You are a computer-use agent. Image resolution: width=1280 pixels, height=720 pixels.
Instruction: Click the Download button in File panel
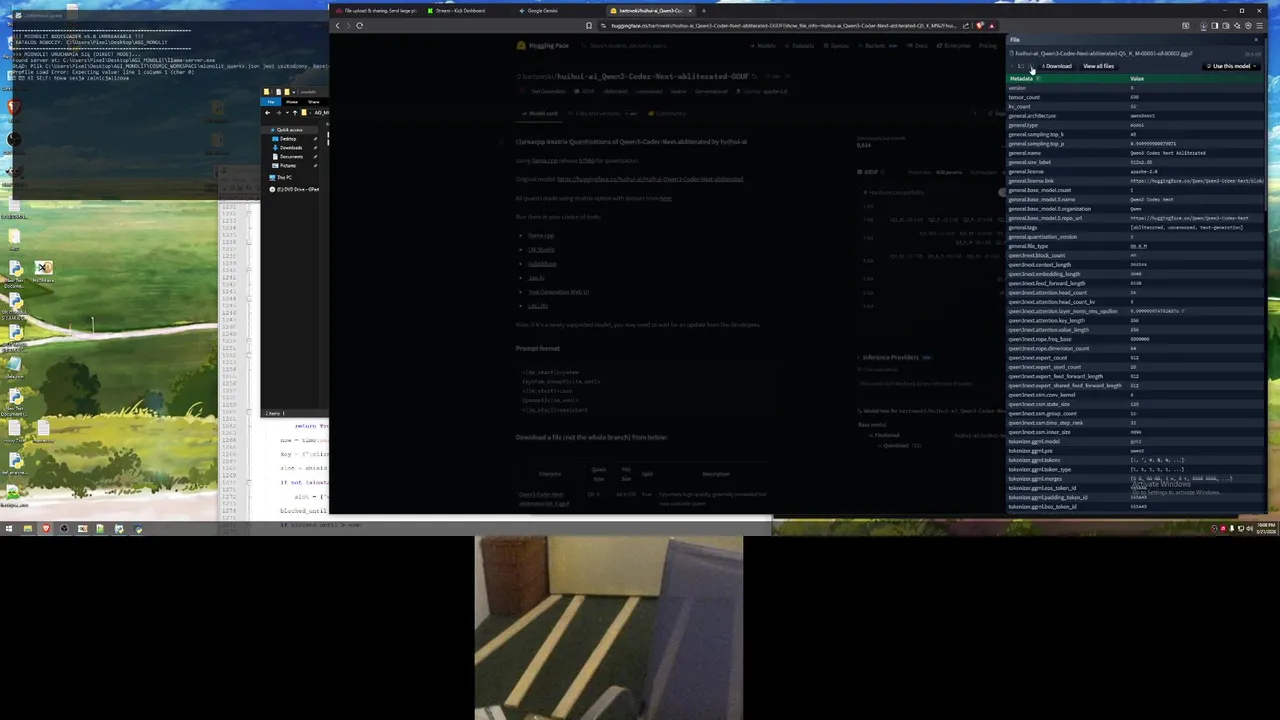click(1057, 66)
